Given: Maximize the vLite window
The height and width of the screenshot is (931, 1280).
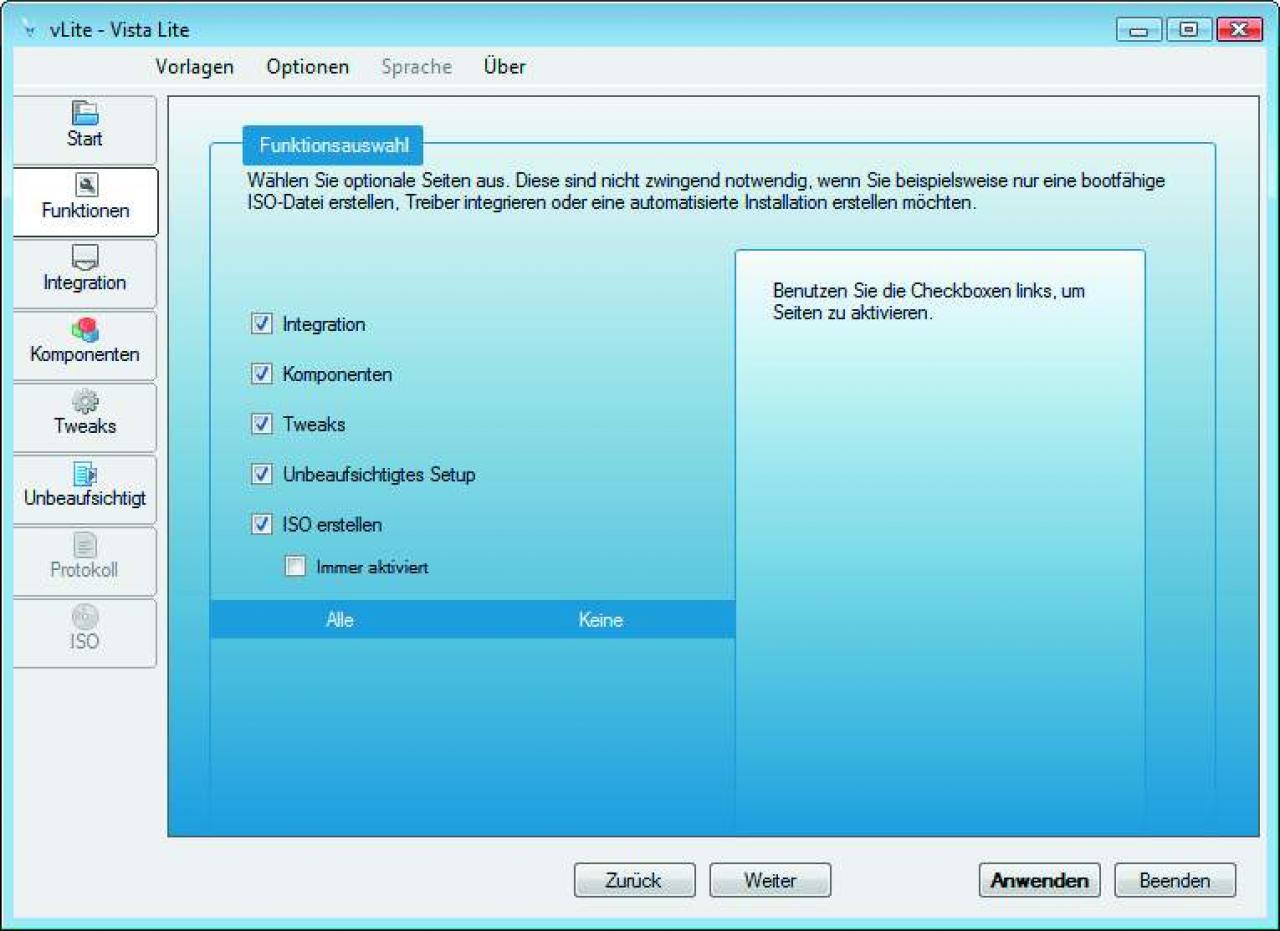Looking at the screenshot, I should coord(1188,30).
